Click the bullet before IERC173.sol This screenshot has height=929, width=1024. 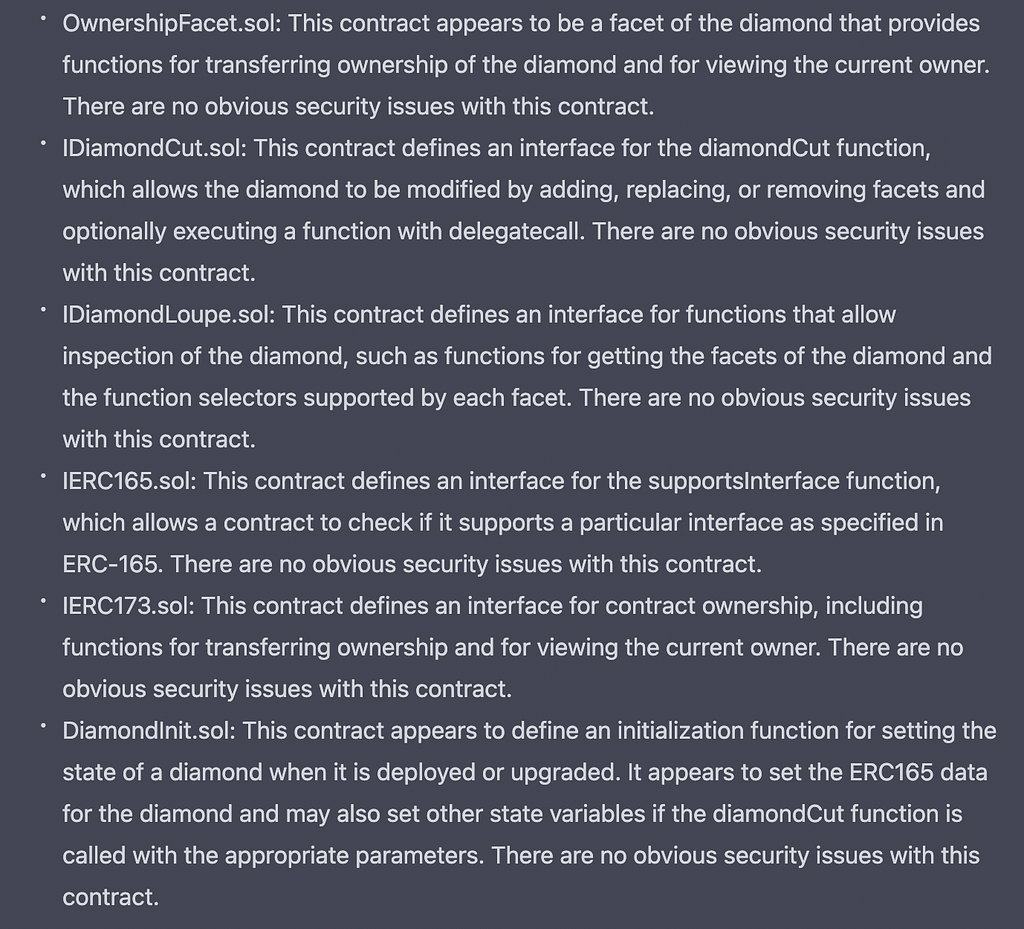point(42,601)
